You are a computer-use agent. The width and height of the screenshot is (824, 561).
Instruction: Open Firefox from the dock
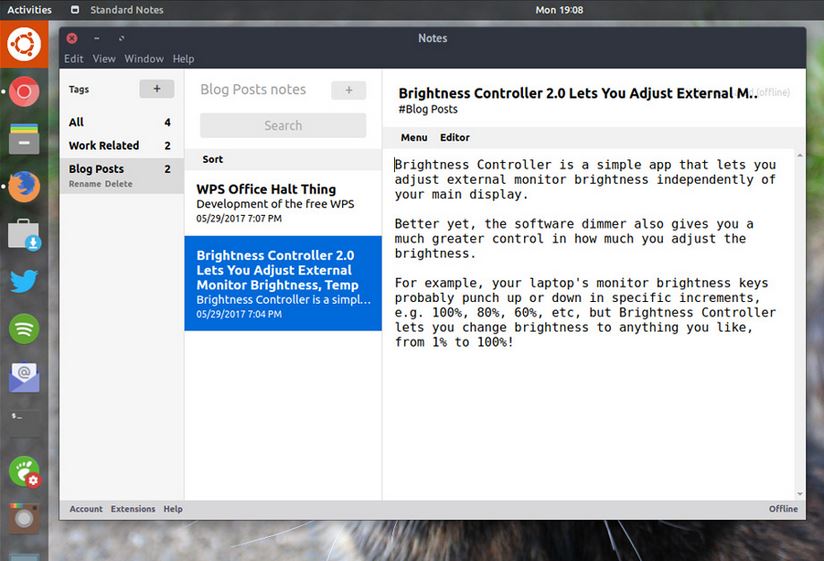[x=24, y=187]
